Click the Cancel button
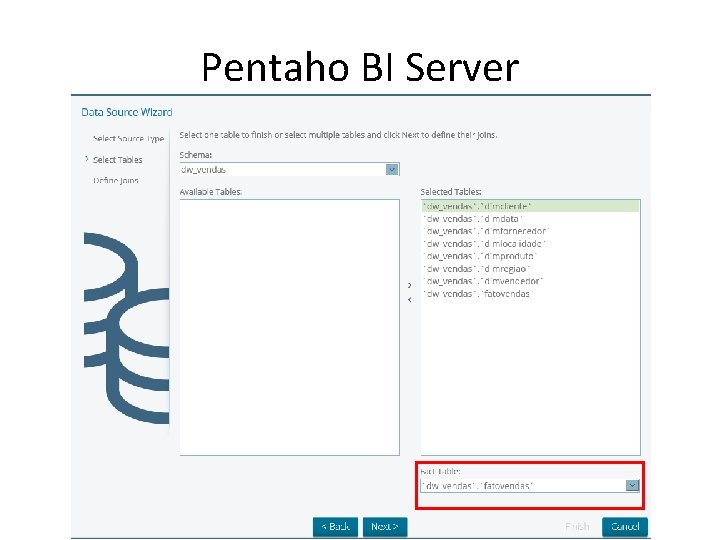 [x=625, y=527]
